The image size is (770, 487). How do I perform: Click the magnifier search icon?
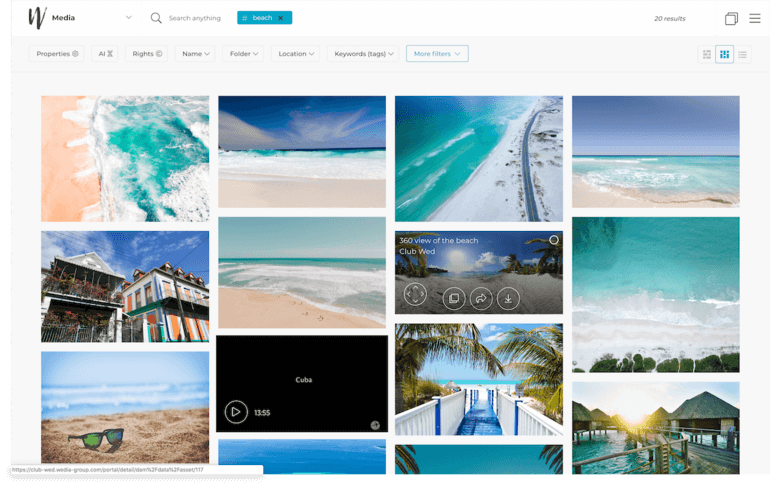point(156,18)
